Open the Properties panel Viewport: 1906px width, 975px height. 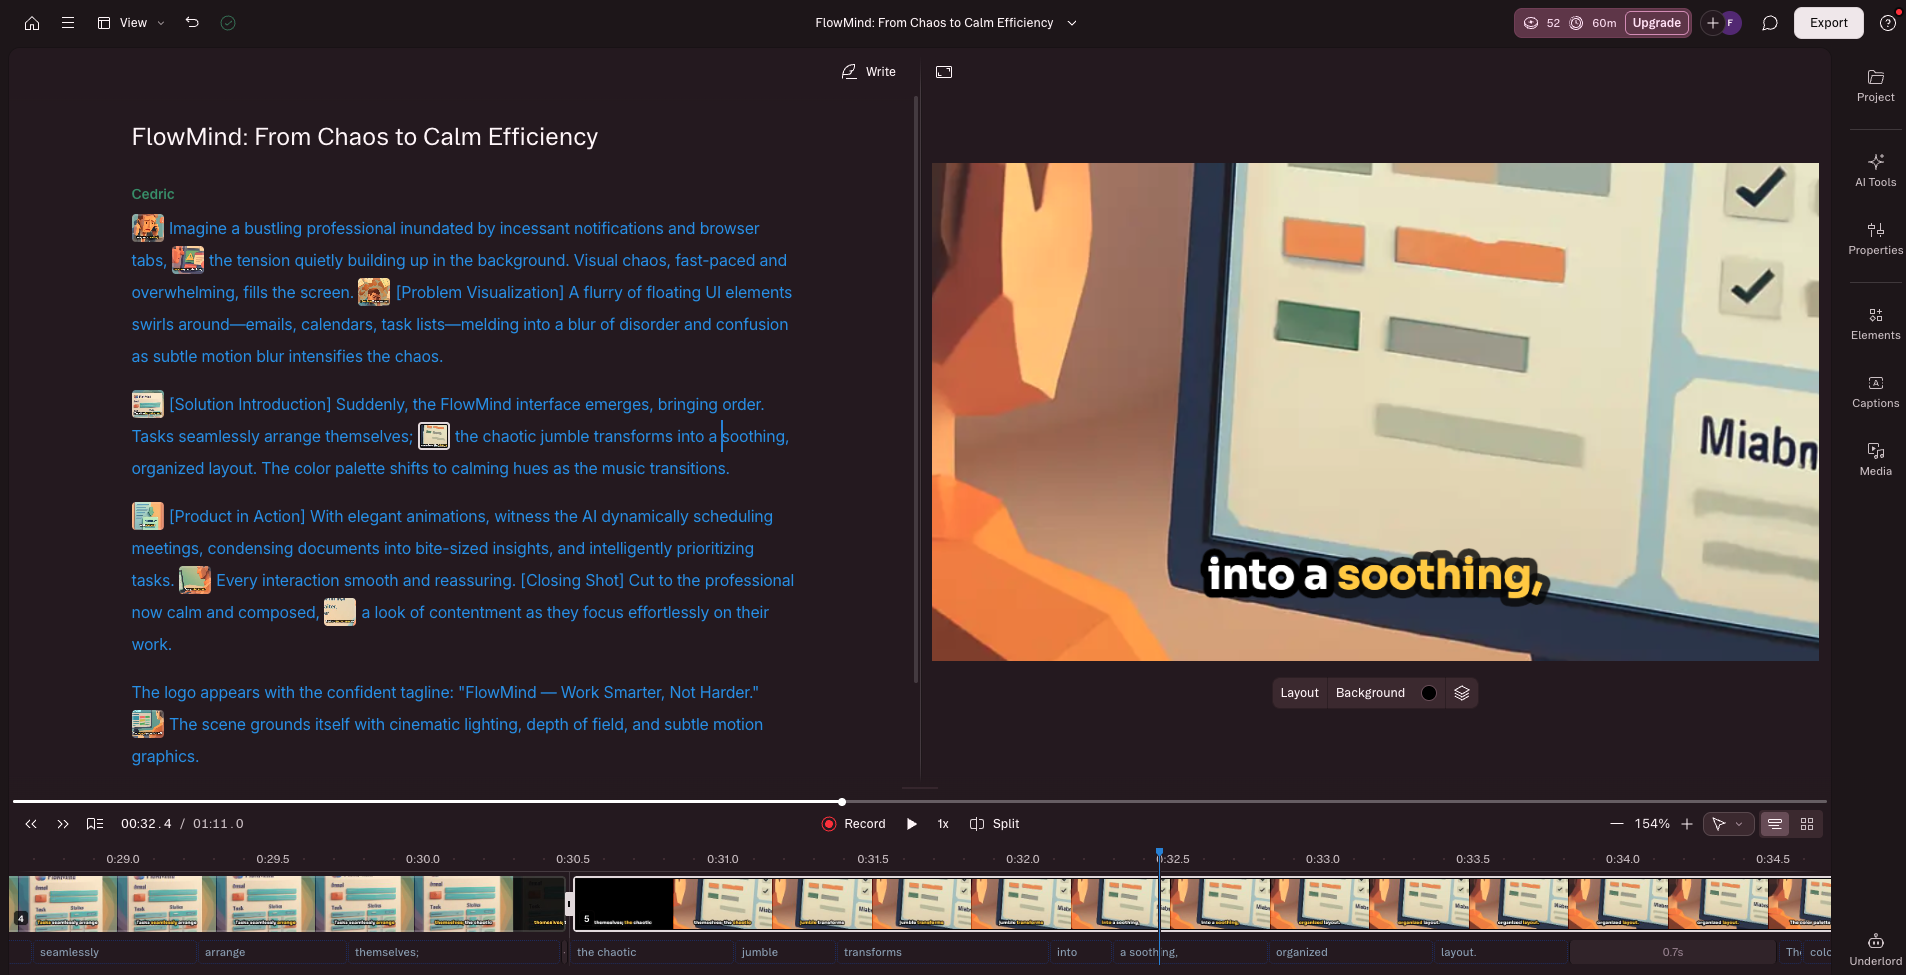coord(1873,238)
